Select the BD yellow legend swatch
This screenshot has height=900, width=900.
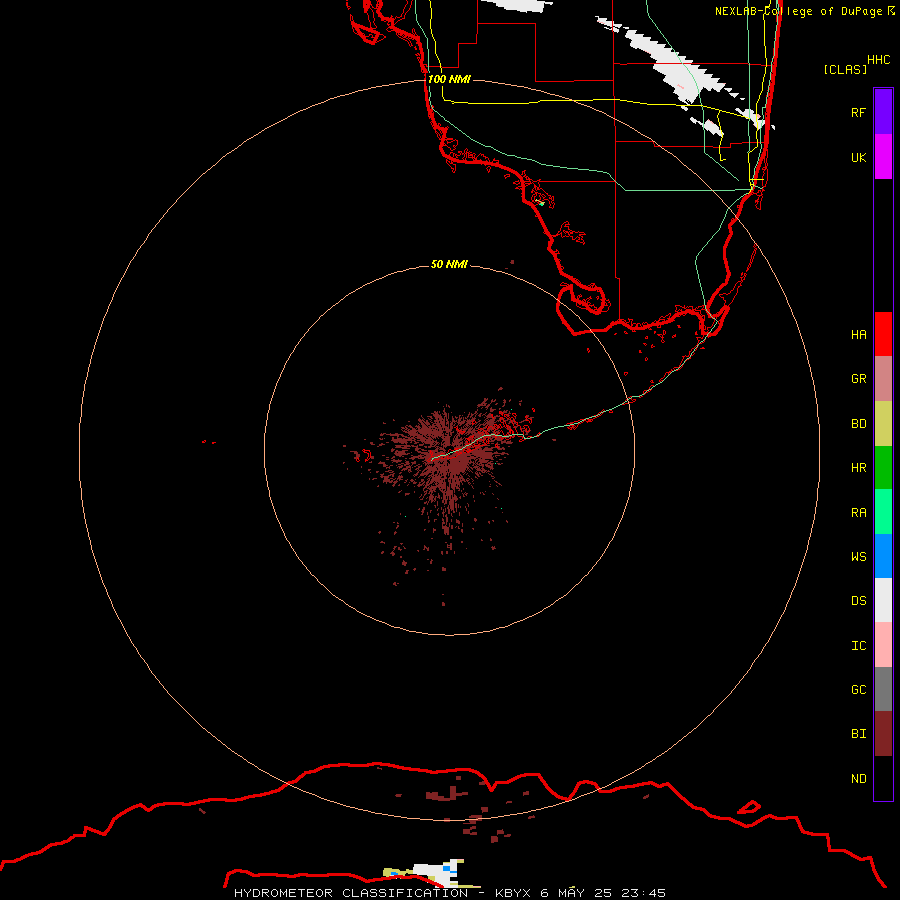tap(883, 424)
